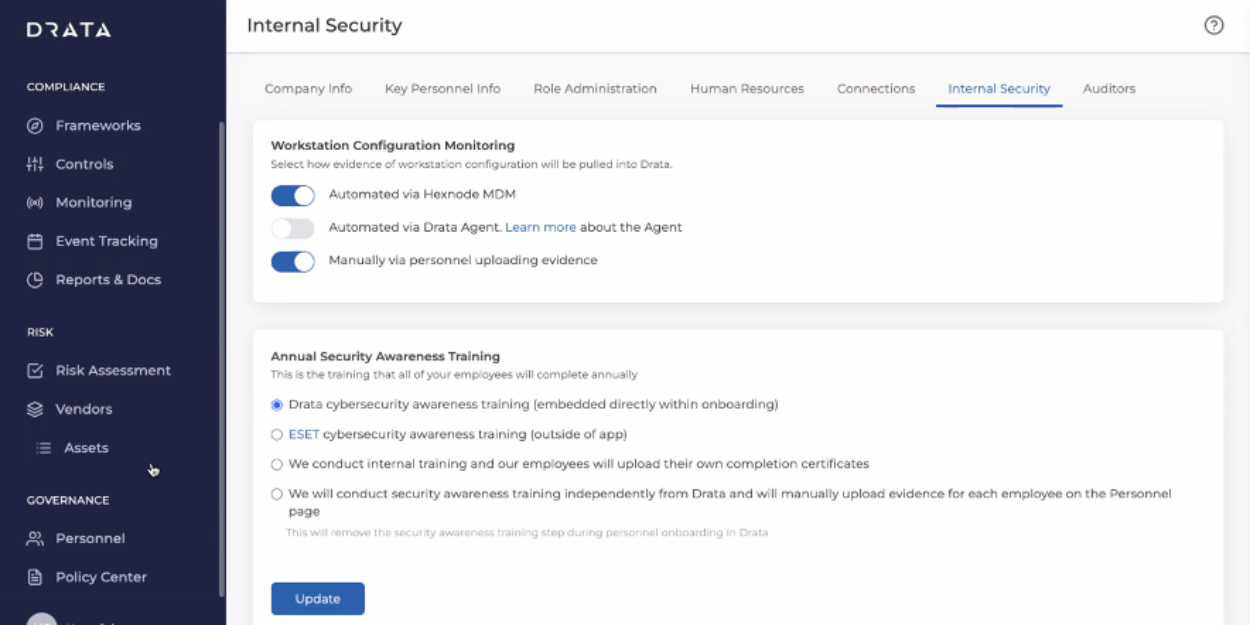
Task: Click the Risk Assessment checkbox icon
Action: pos(35,371)
